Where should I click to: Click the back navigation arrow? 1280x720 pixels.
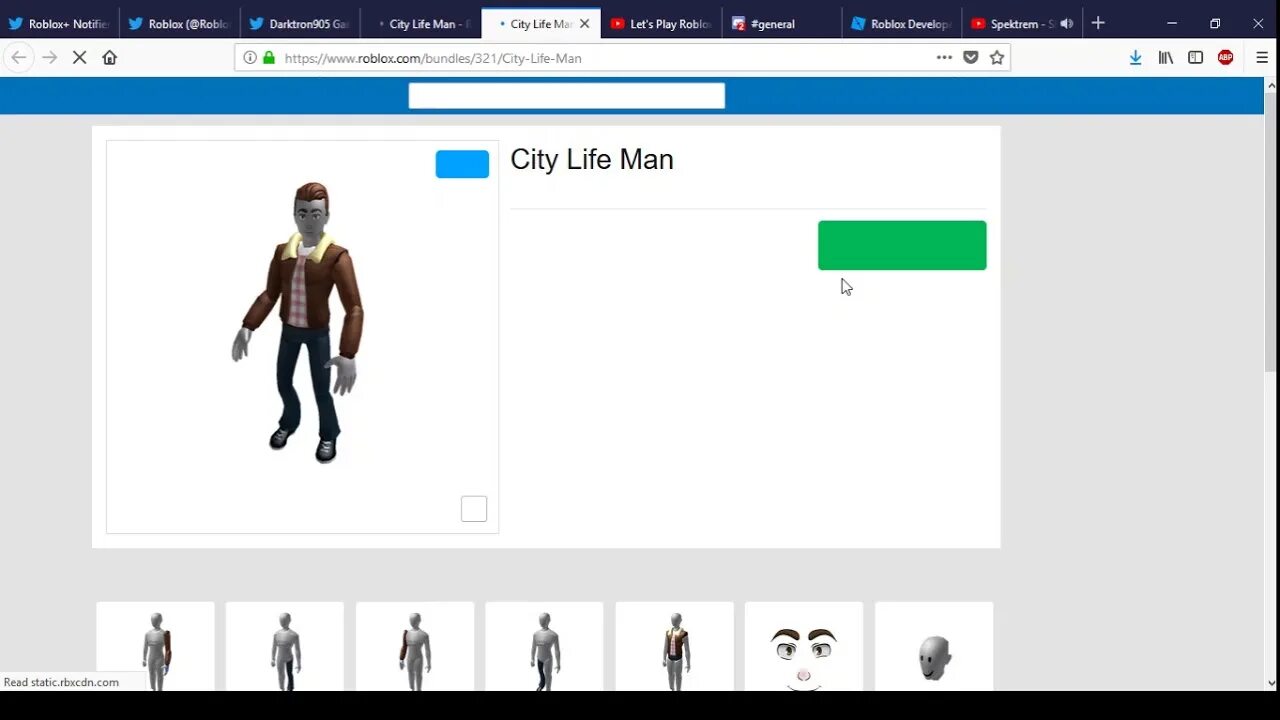coord(18,57)
